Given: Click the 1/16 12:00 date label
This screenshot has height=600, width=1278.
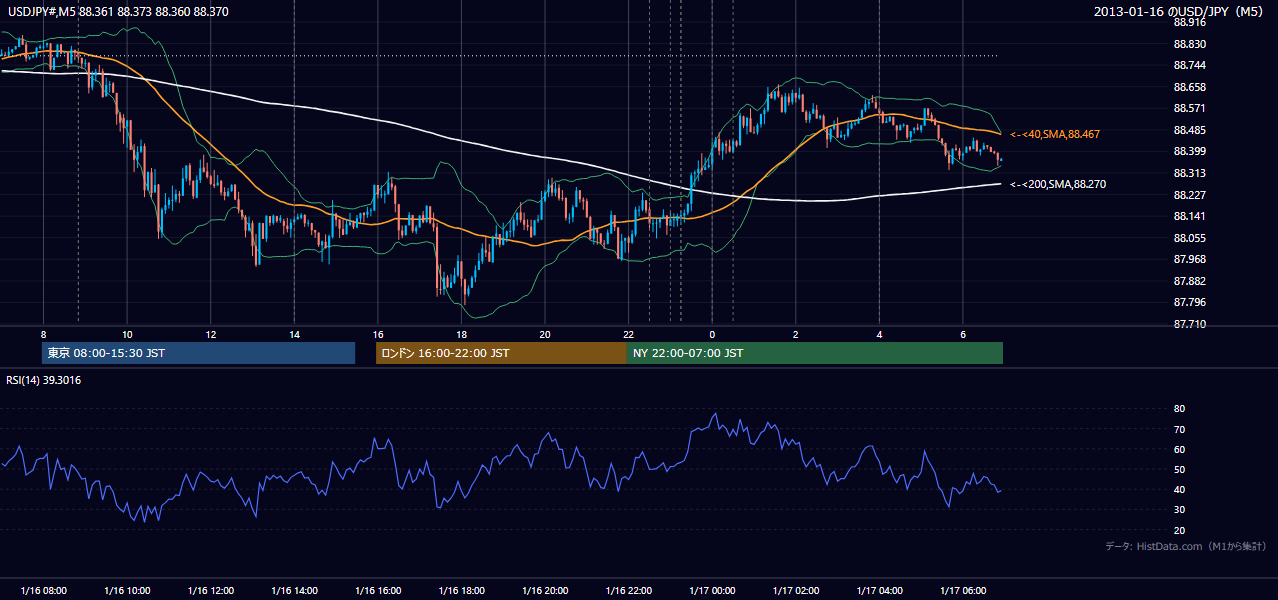Looking at the screenshot, I should point(210,591).
